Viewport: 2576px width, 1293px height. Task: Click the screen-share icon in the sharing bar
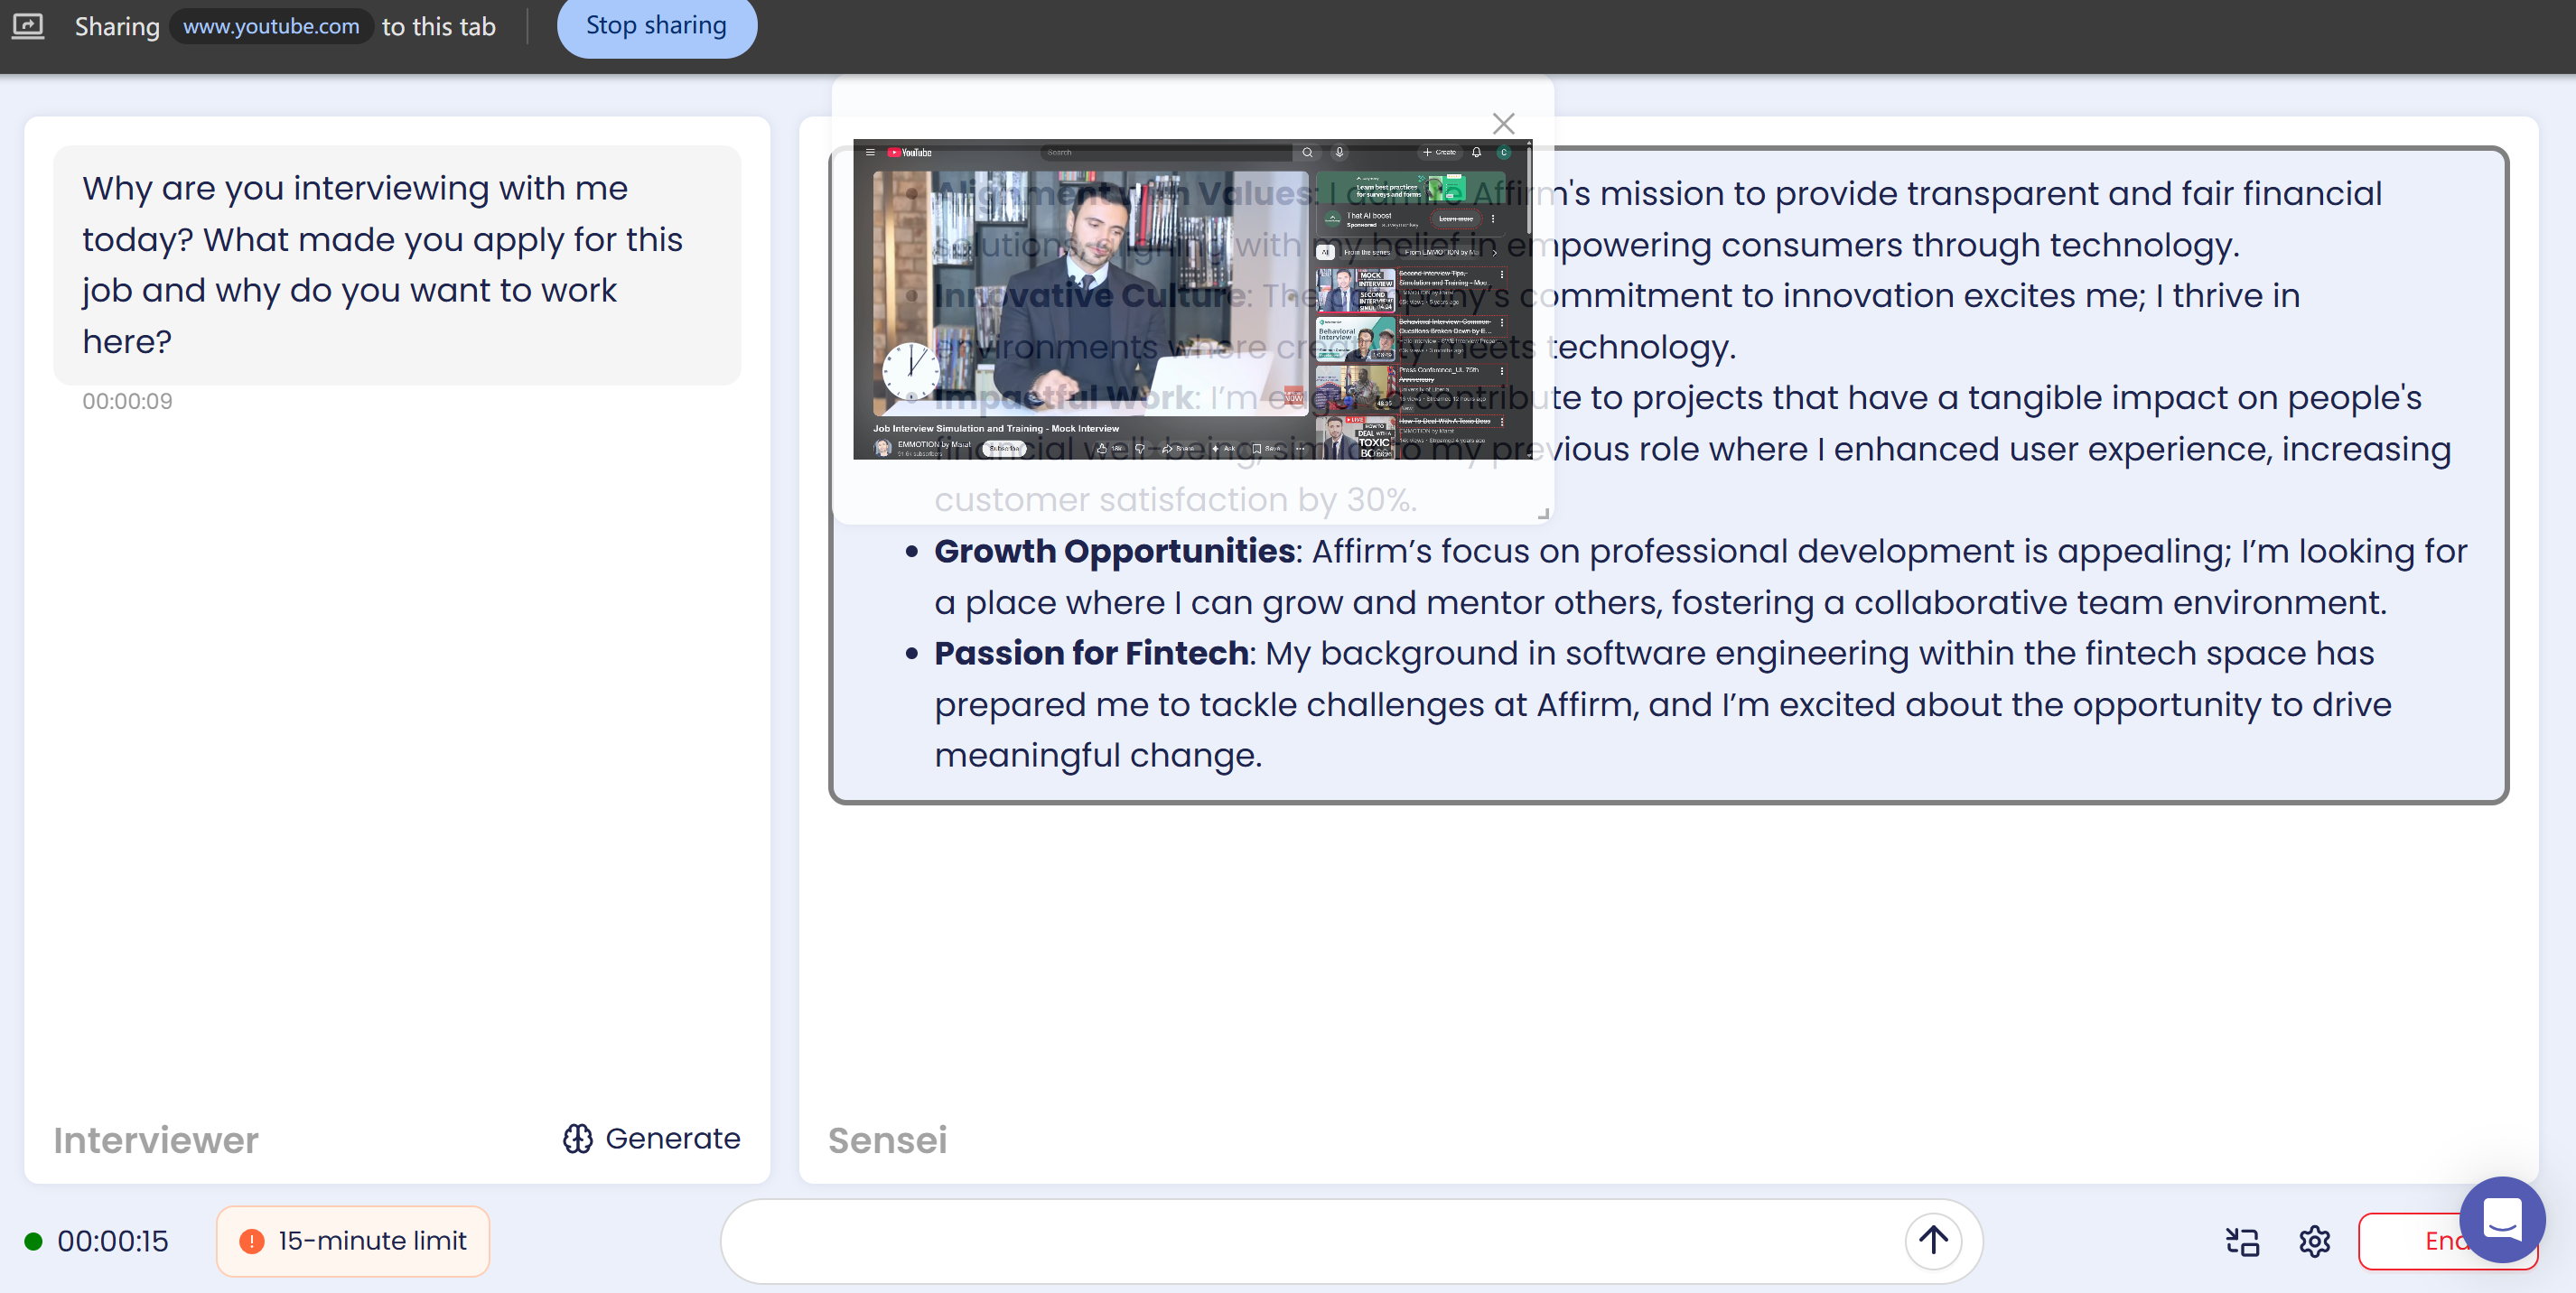(x=28, y=26)
